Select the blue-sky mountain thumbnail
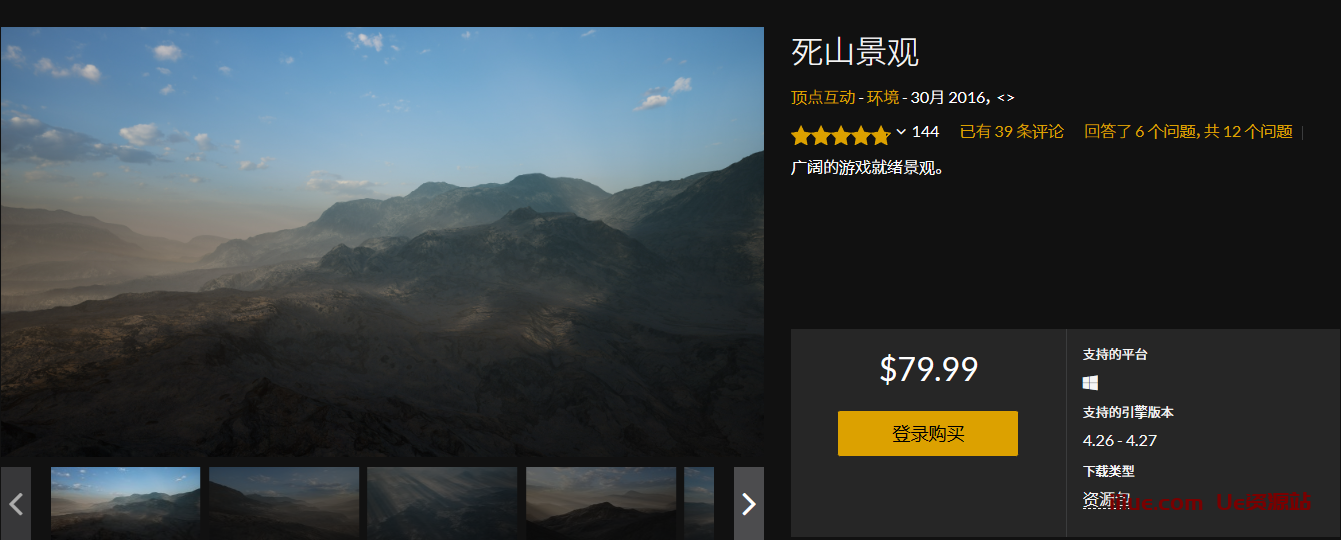 tap(125, 503)
